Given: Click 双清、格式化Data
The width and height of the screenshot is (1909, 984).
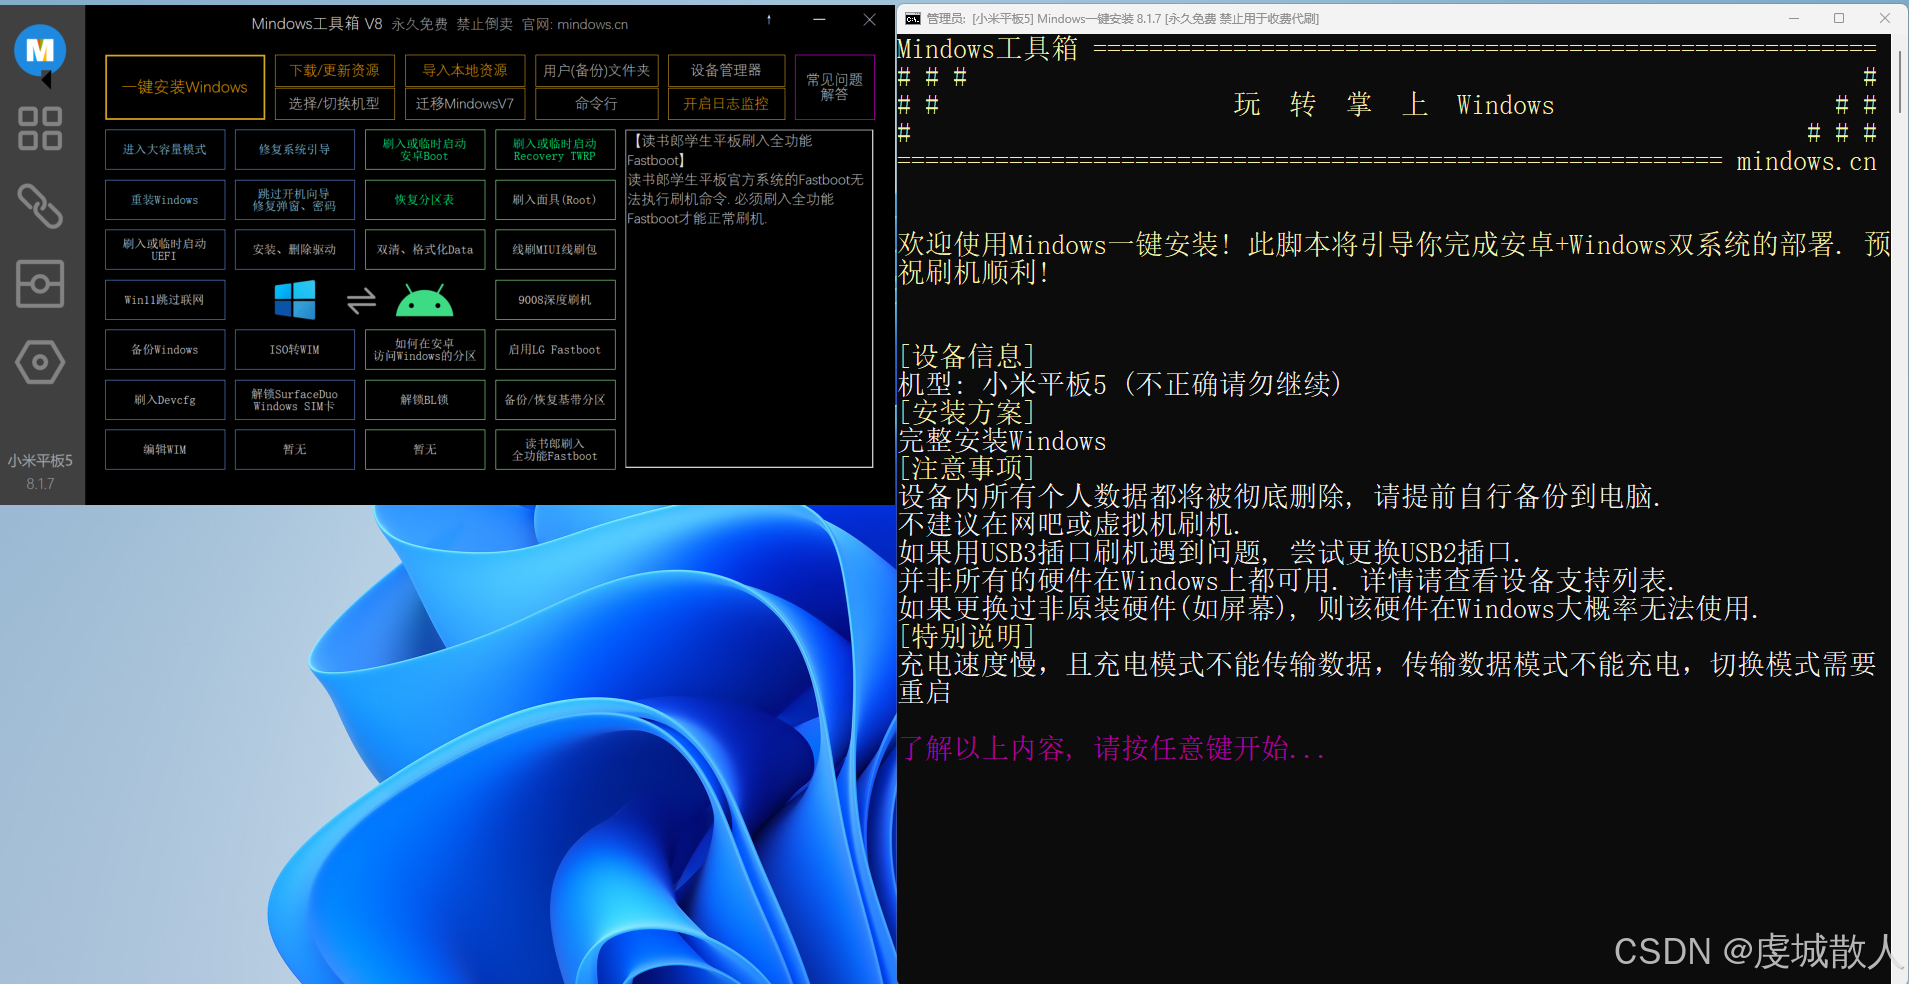Looking at the screenshot, I should tap(425, 250).
